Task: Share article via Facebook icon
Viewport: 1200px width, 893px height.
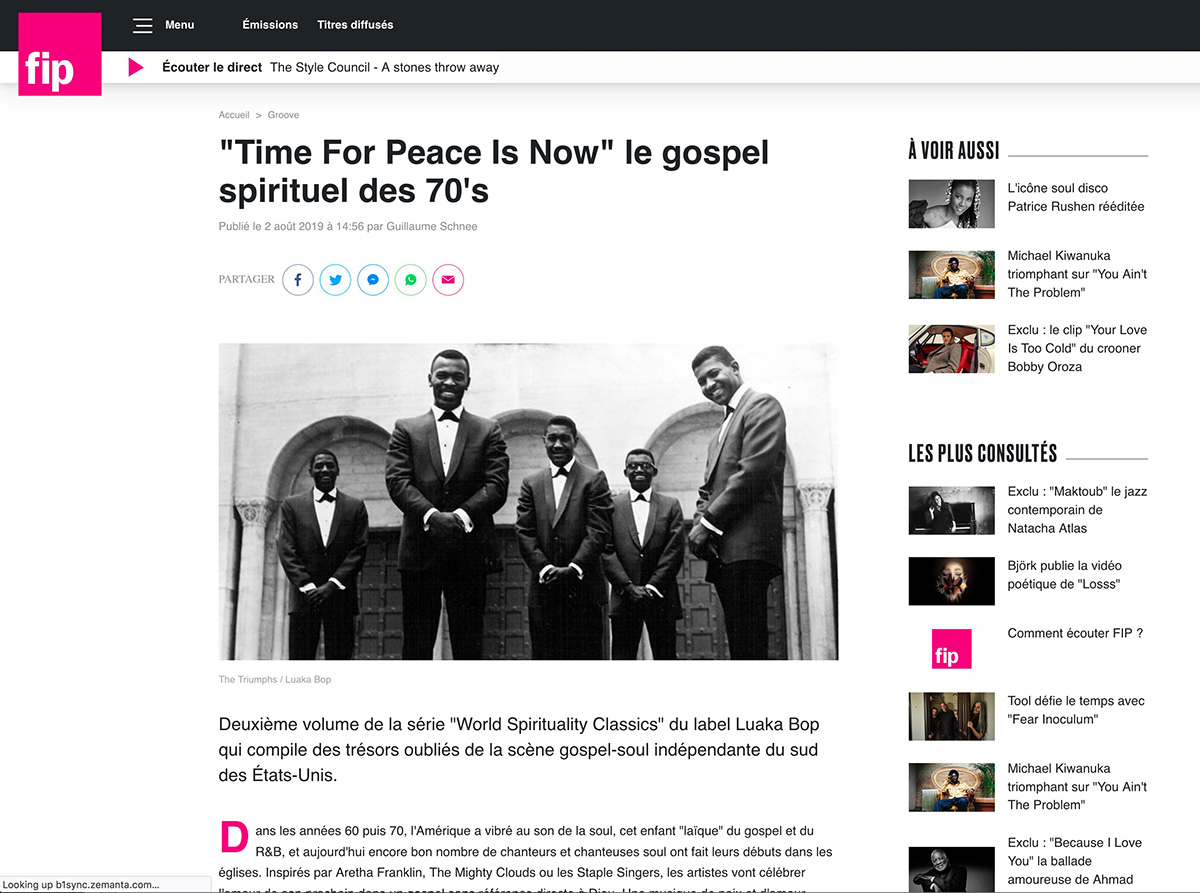Action: [298, 280]
